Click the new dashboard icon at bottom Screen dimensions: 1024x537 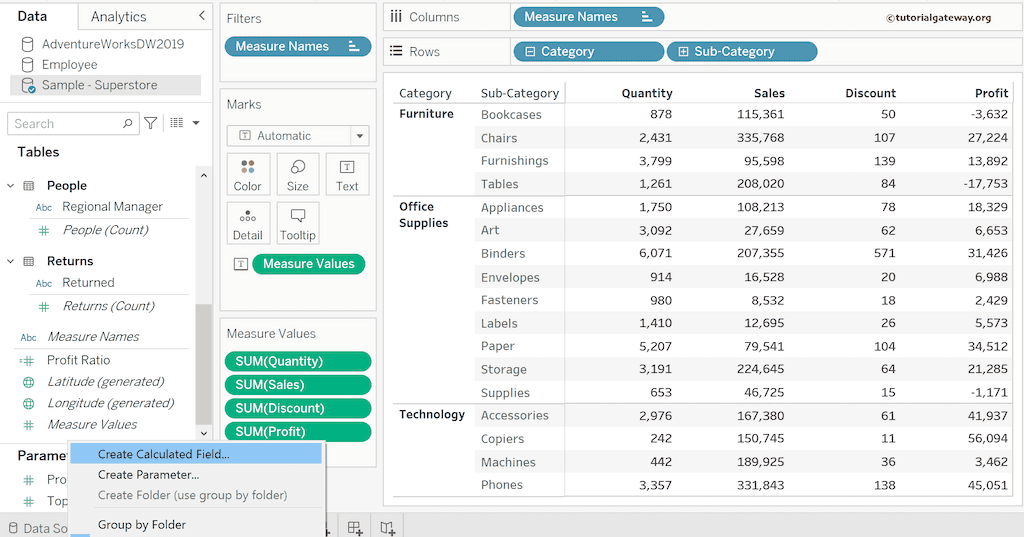click(355, 527)
